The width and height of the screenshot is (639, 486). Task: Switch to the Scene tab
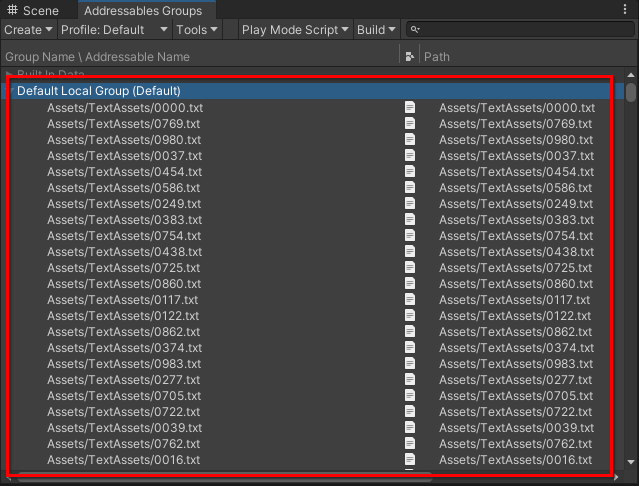pyautogui.click(x=33, y=10)
